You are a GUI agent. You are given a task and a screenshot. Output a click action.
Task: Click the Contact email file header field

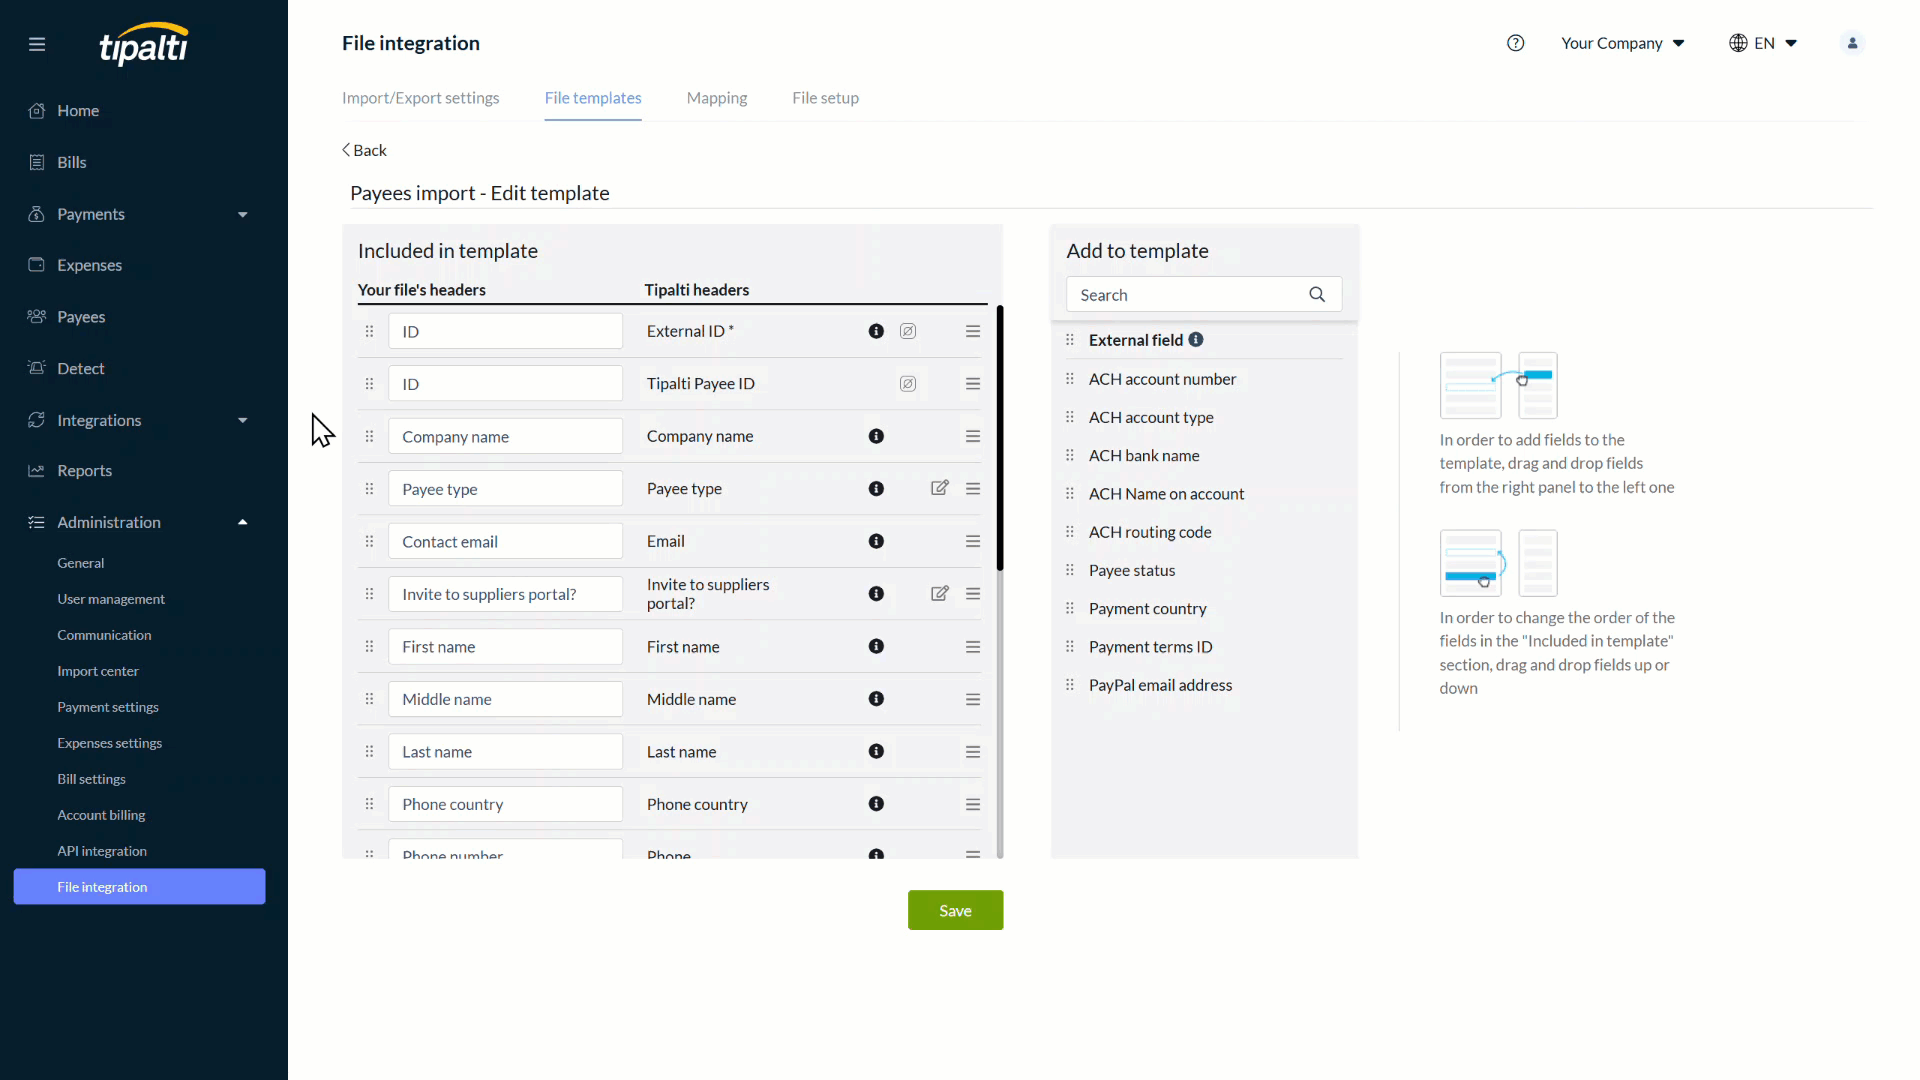coord(505,541)
